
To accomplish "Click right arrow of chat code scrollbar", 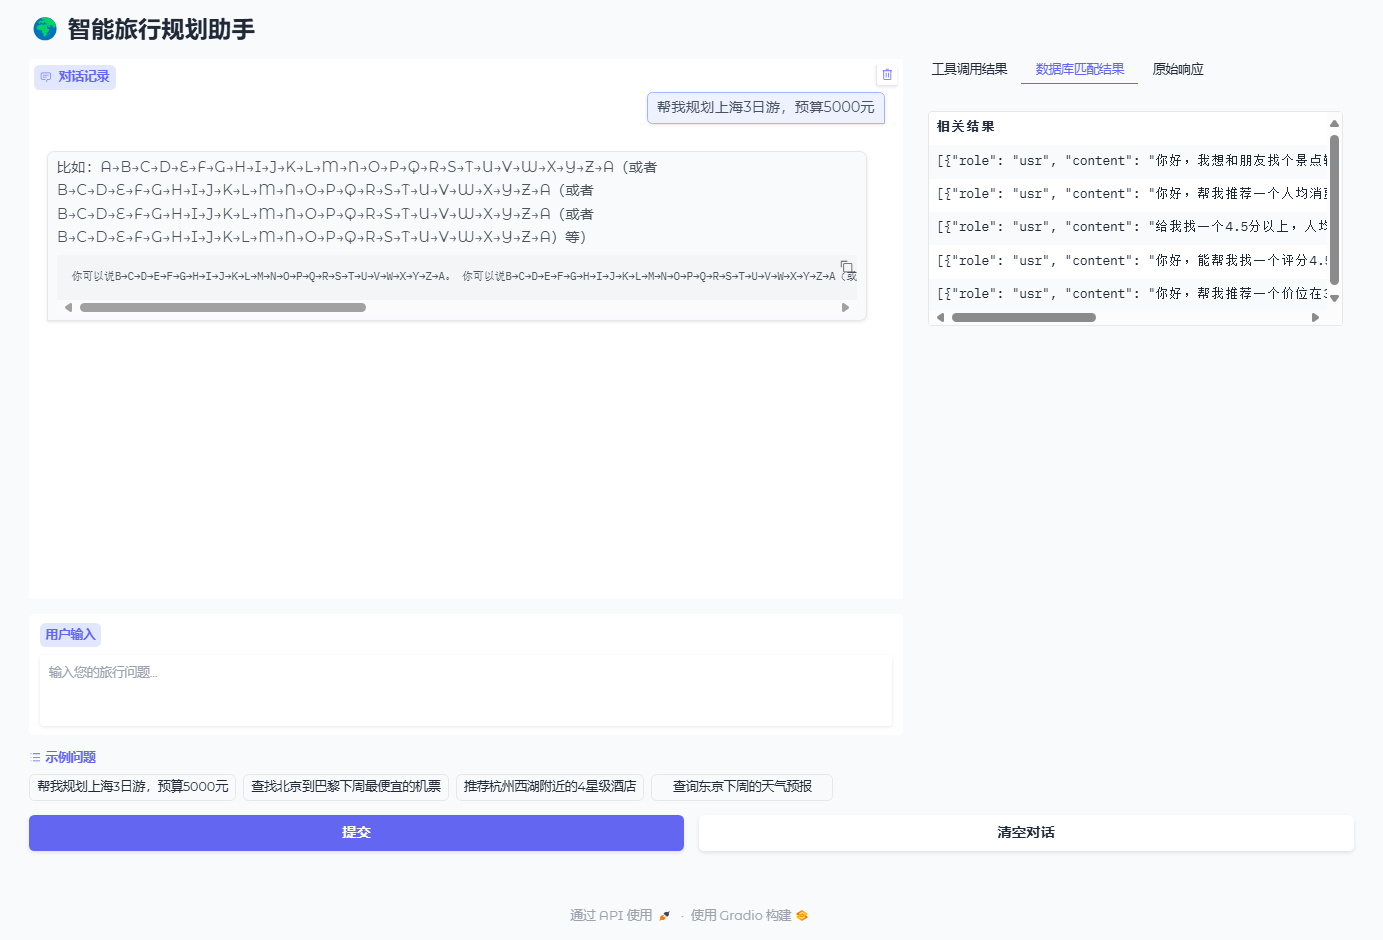I will [x=846, y=308].
